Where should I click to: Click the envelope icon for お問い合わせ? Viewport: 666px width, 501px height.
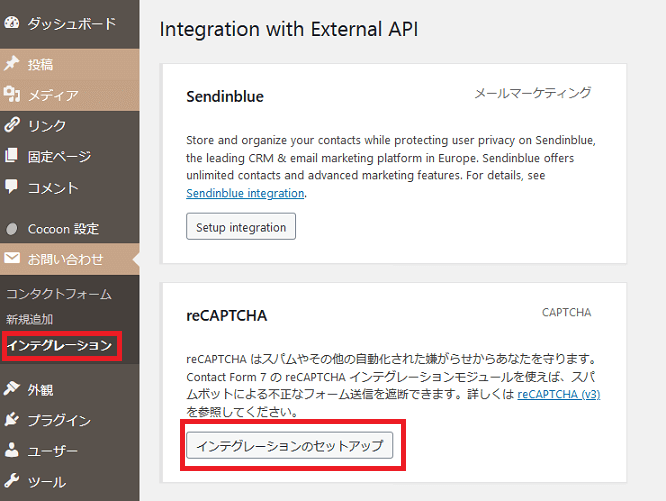coord(12,258)
